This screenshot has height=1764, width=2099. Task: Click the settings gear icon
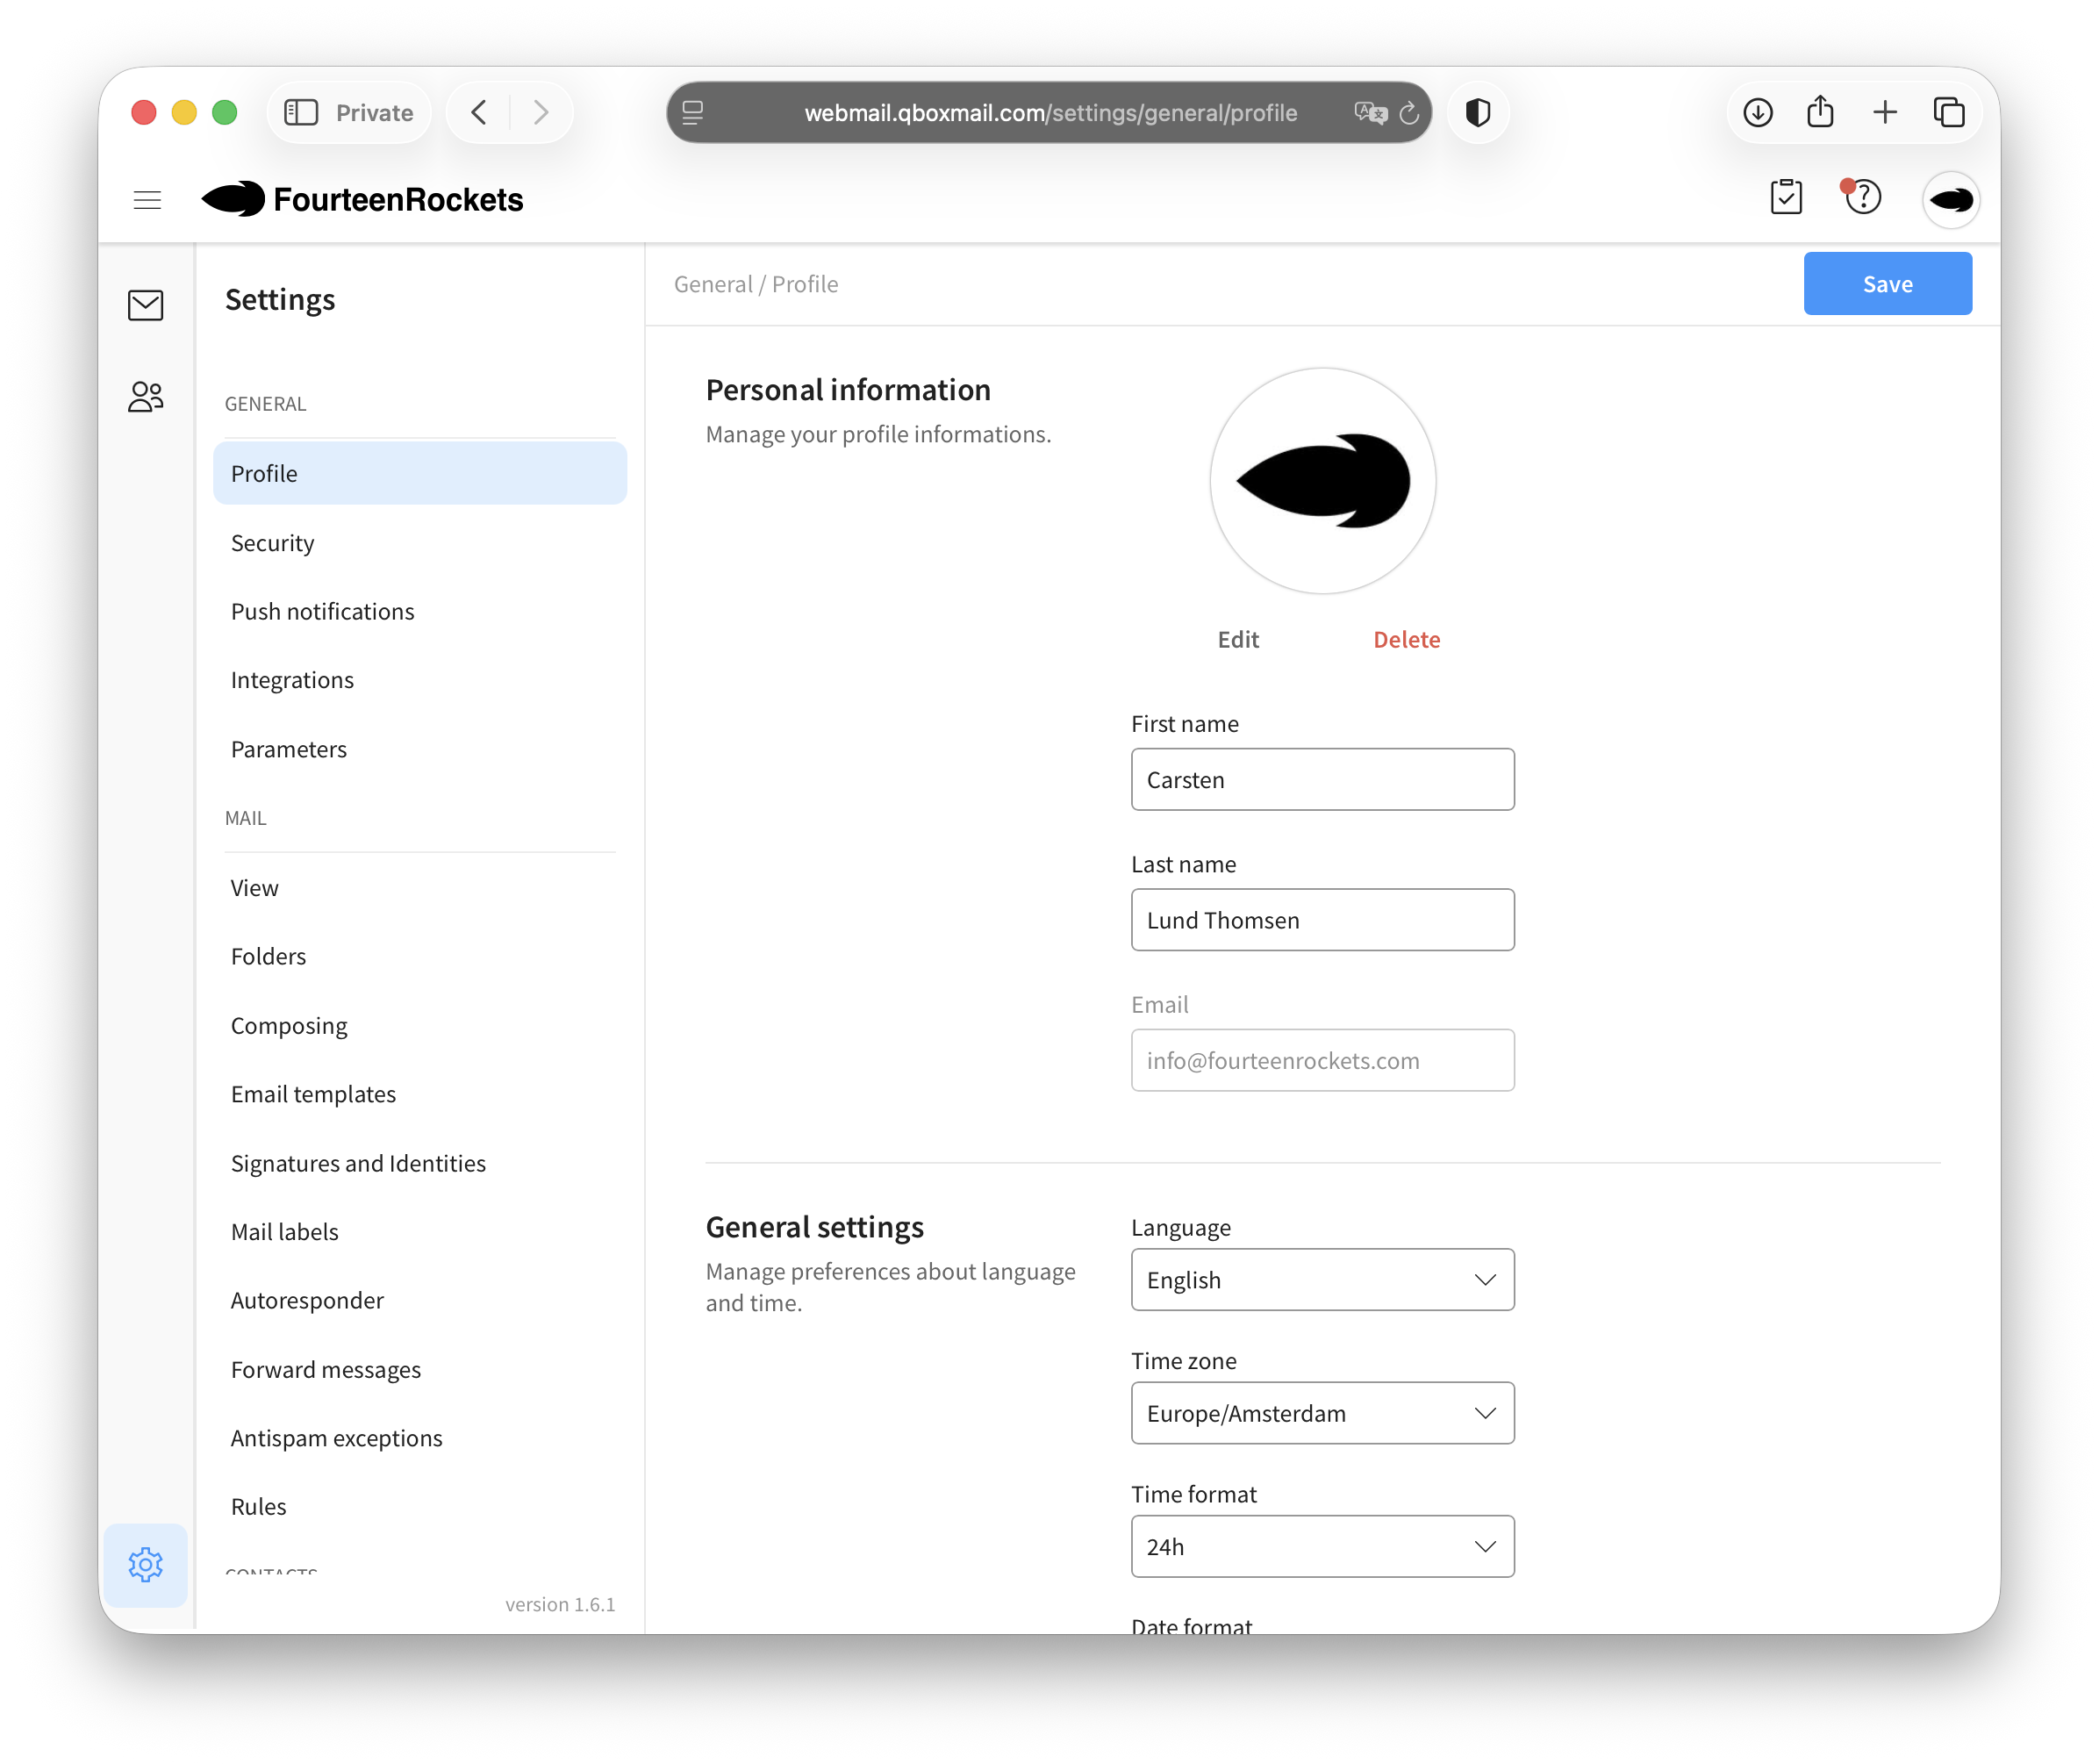146,1565
